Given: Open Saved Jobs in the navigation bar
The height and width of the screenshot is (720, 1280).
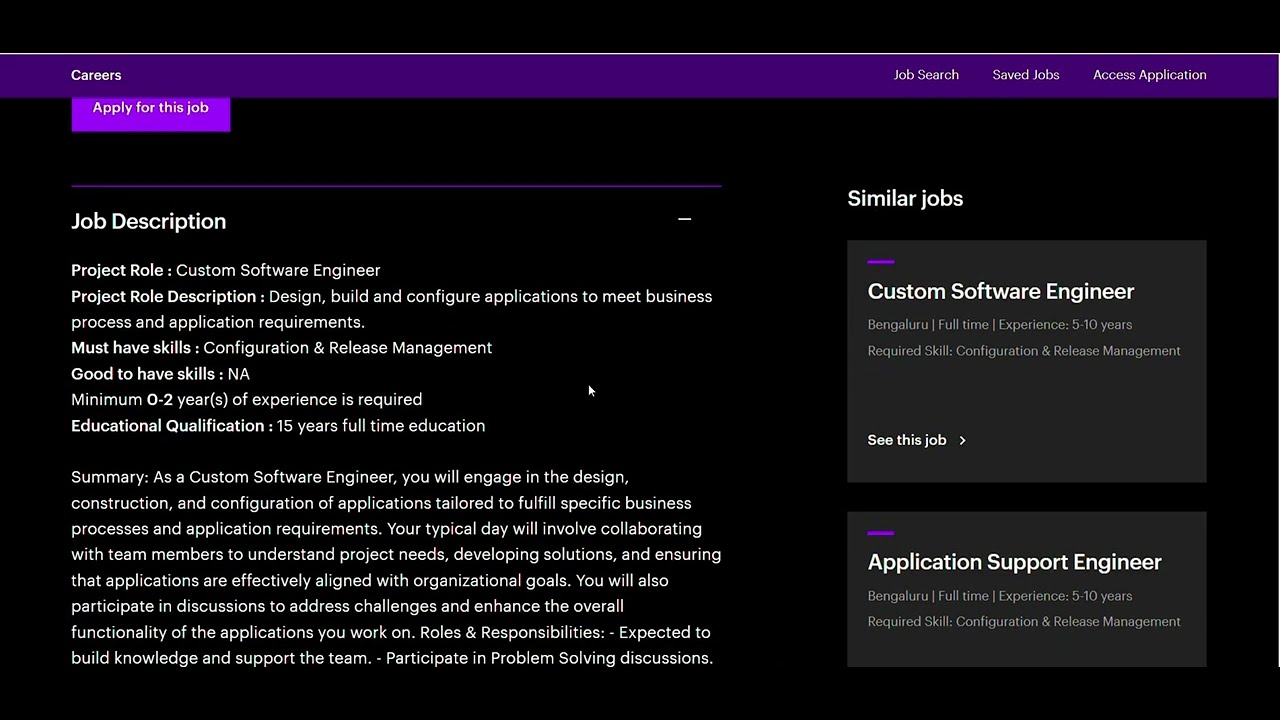Looking at the screenshot, I should [1025, 75].
